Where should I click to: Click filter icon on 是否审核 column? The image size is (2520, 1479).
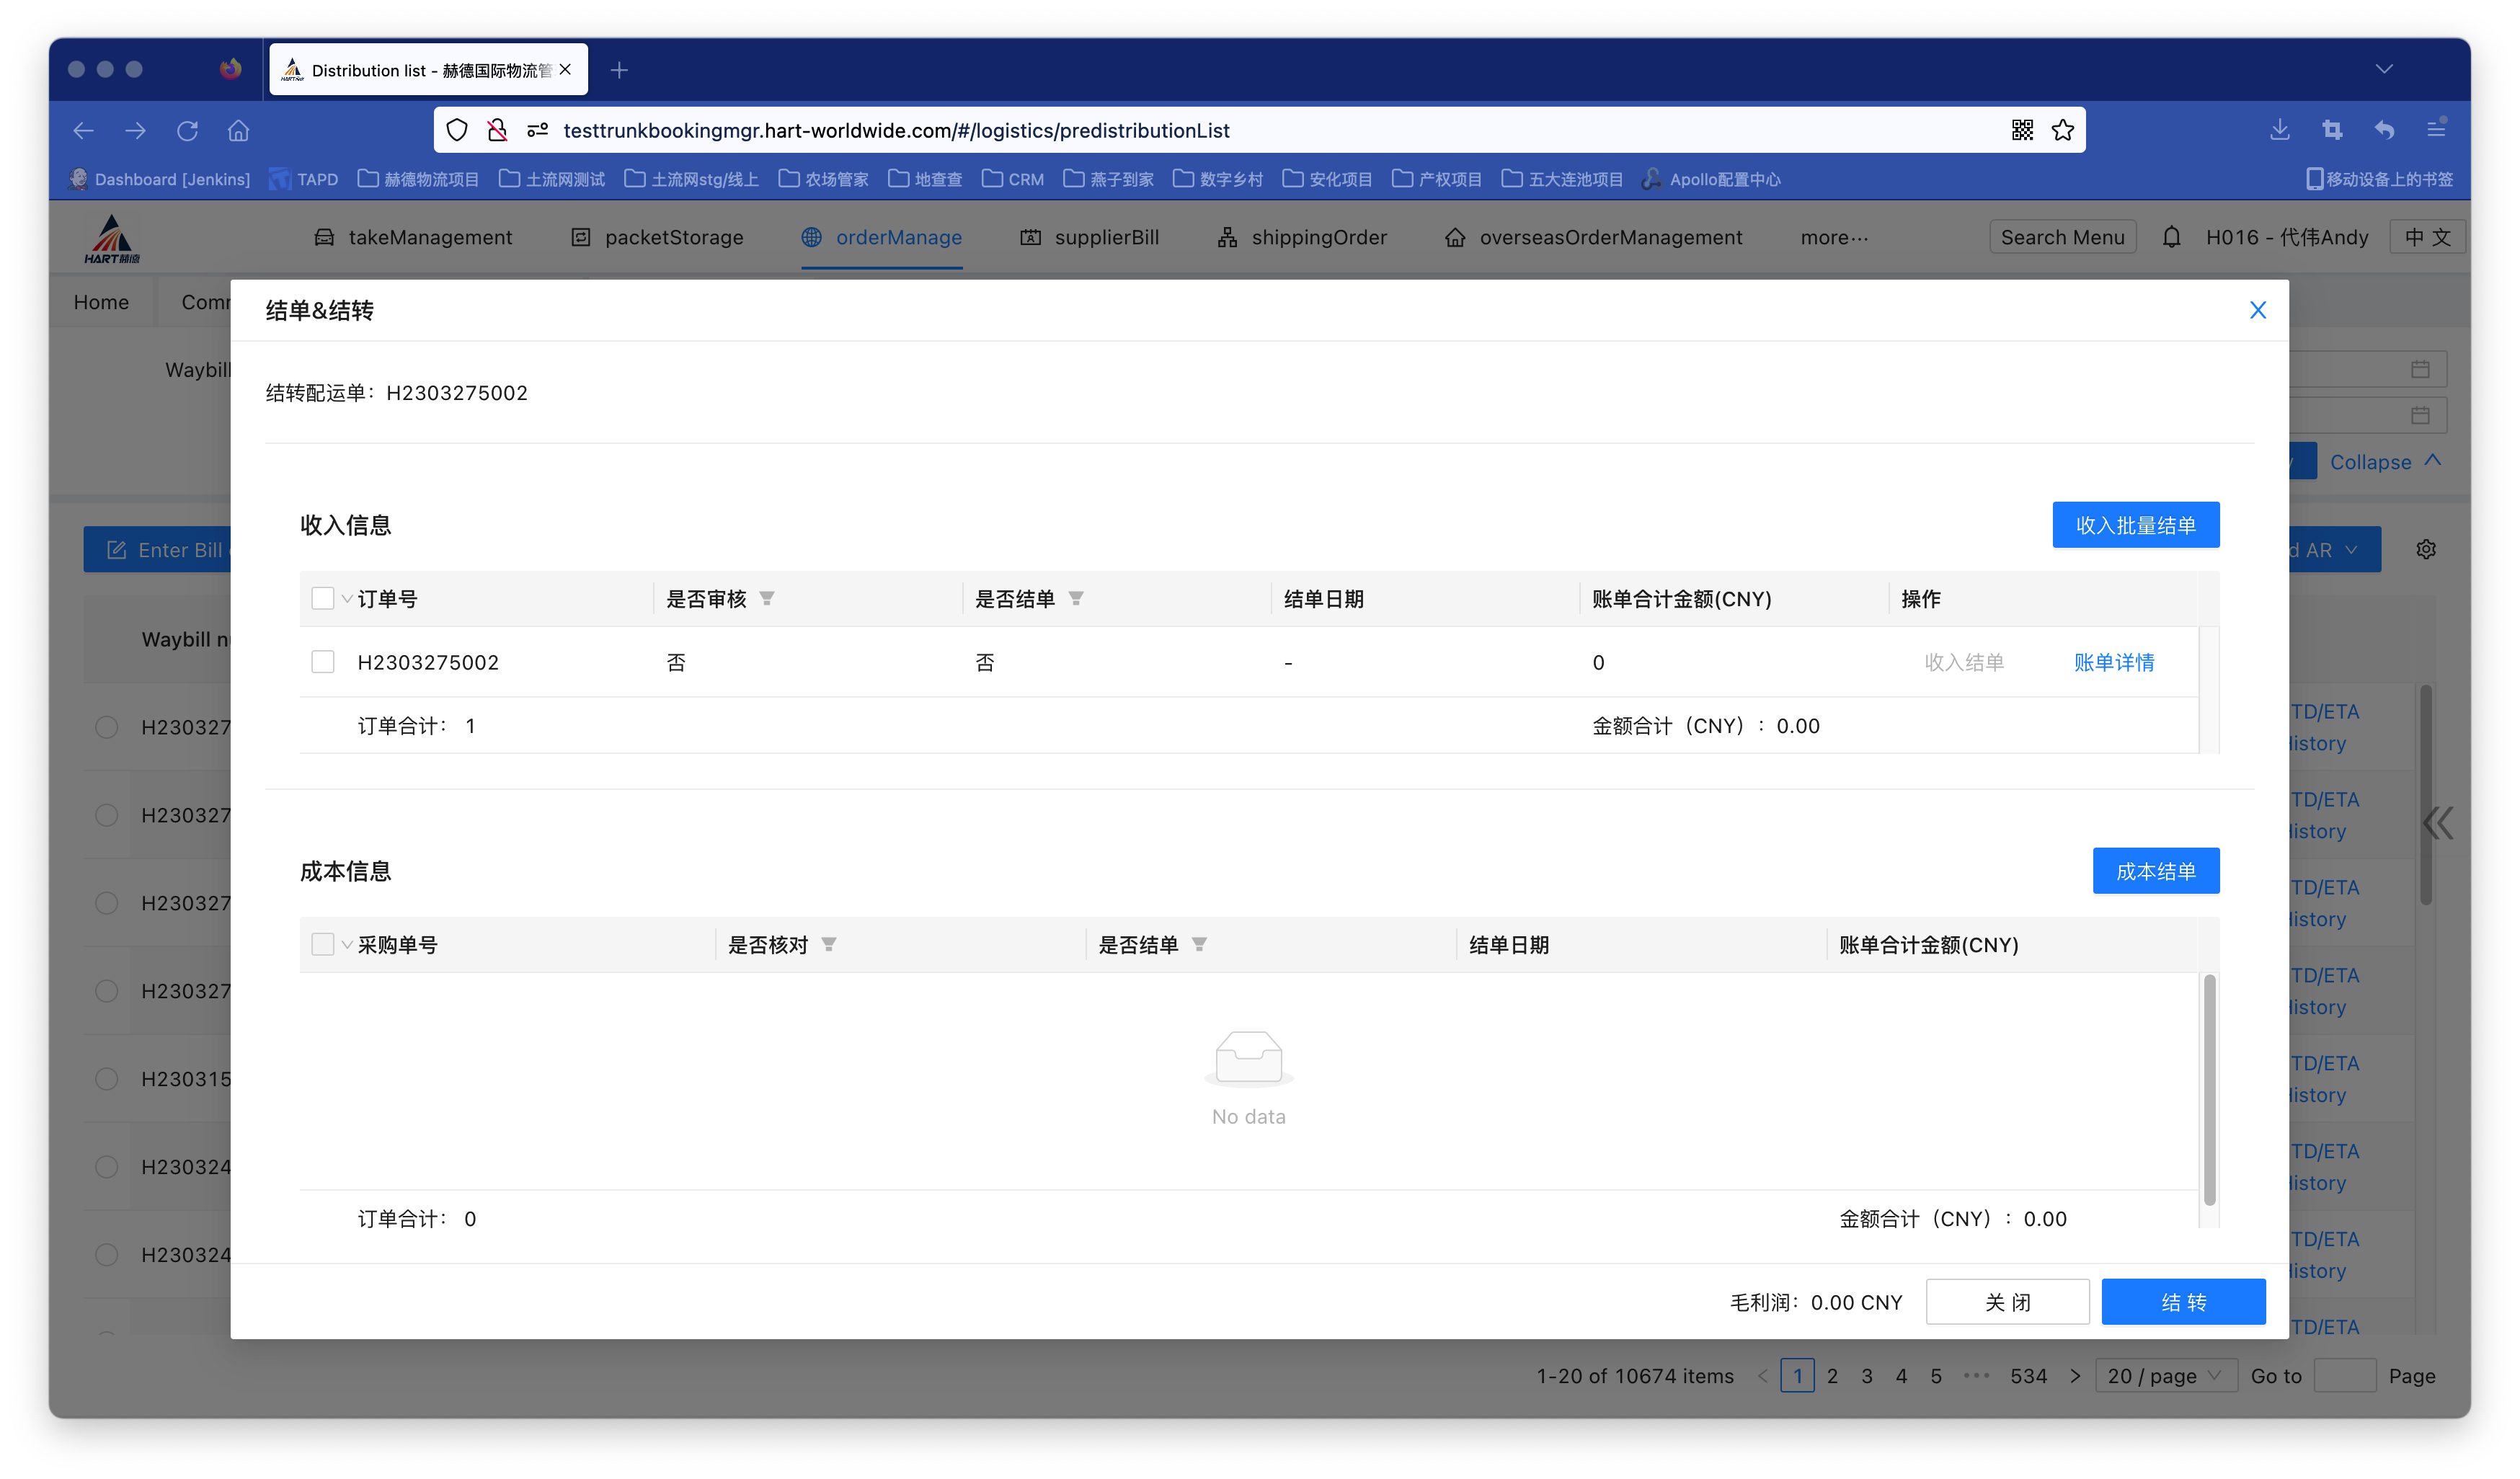[x=767, y=598]
